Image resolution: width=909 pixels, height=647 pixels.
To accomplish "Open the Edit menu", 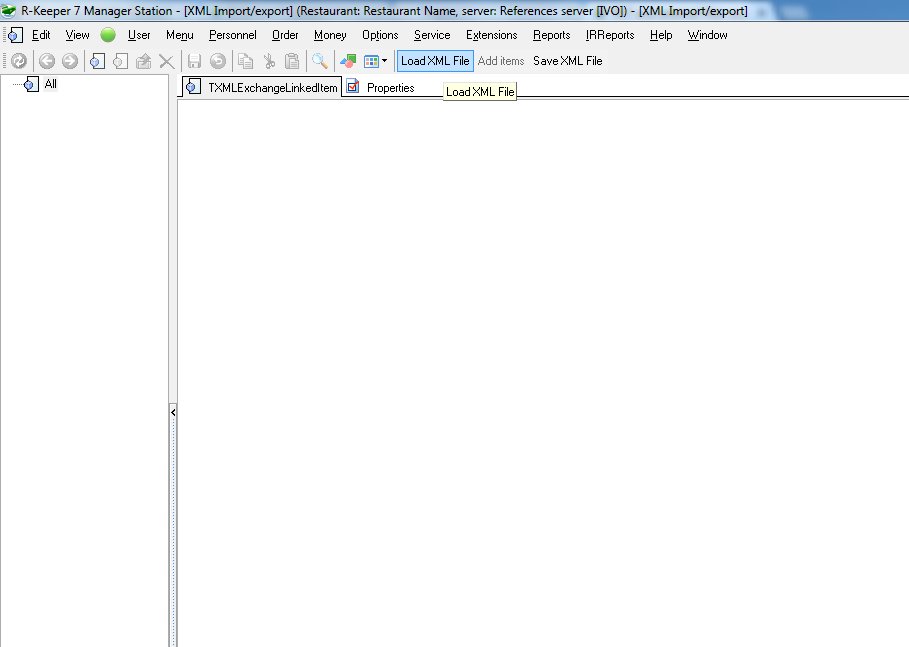I will tap(41, 35).
